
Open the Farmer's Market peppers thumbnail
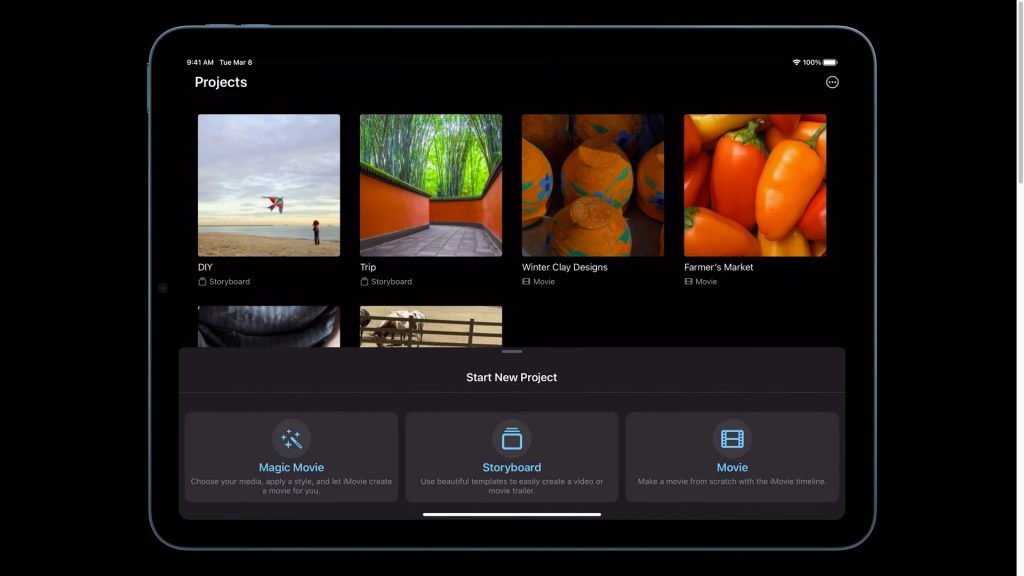click(755, 185)
